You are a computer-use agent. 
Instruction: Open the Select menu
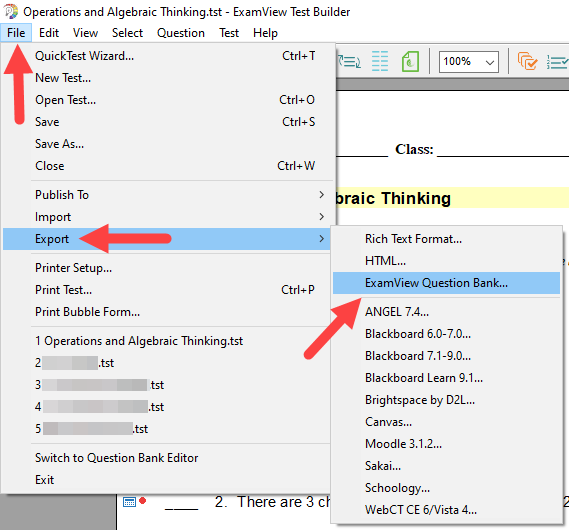(x=127, y=33)
